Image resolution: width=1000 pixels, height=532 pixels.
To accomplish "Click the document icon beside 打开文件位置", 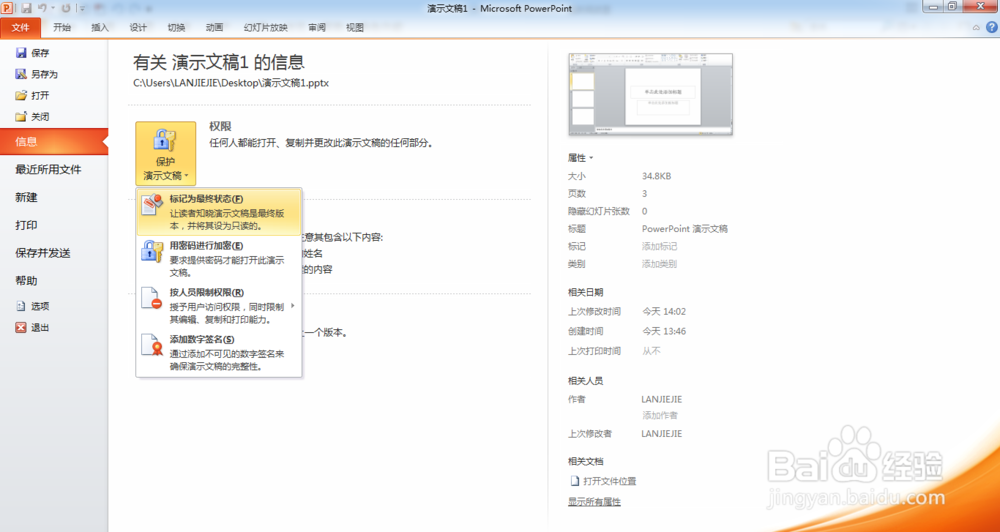I will [575, 481].
